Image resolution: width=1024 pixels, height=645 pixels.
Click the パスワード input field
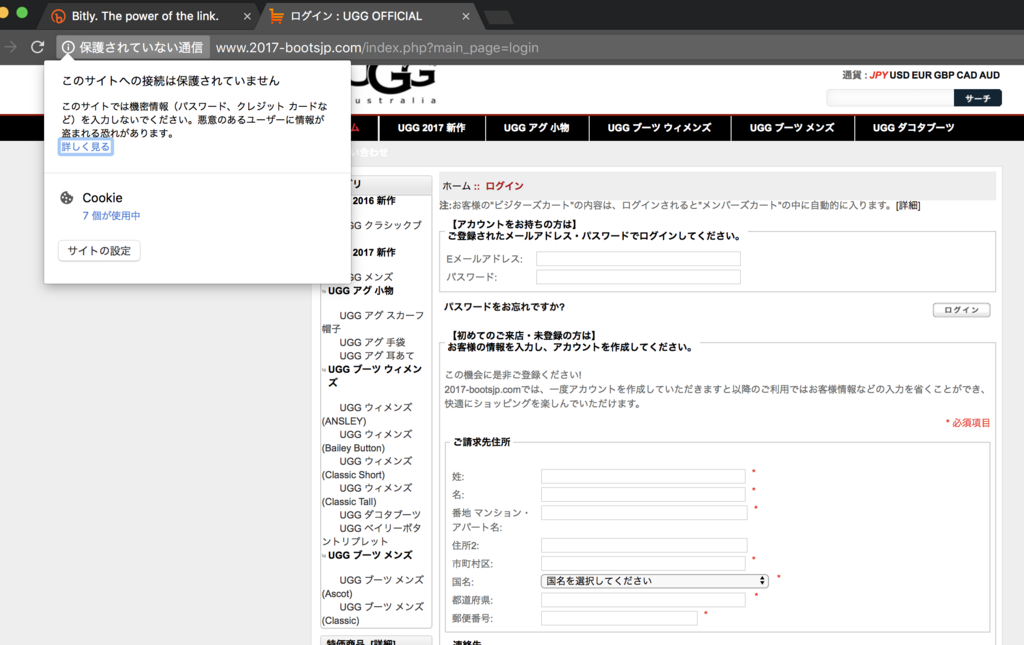pyautogui.click(x=638, y=277)
